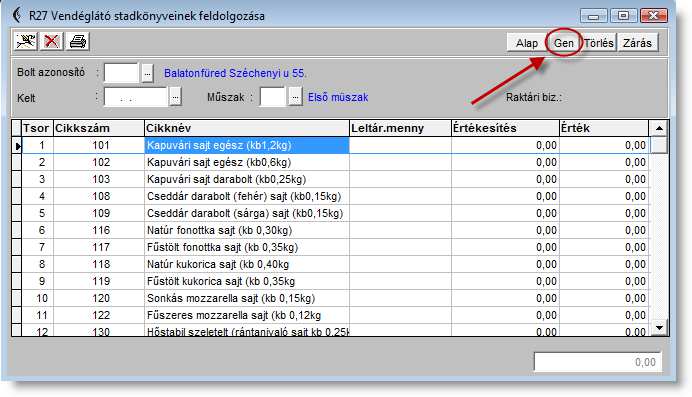The height and width of the screenshot is (397, 692).
Task: Click the scrollbar up arrow
Action: tap(659, 128)
